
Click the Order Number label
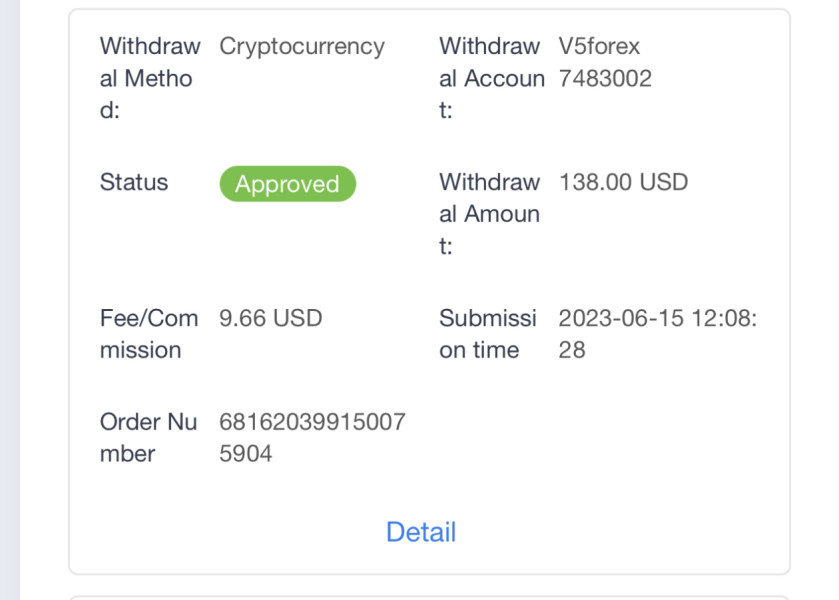click(x=148, y=438)
